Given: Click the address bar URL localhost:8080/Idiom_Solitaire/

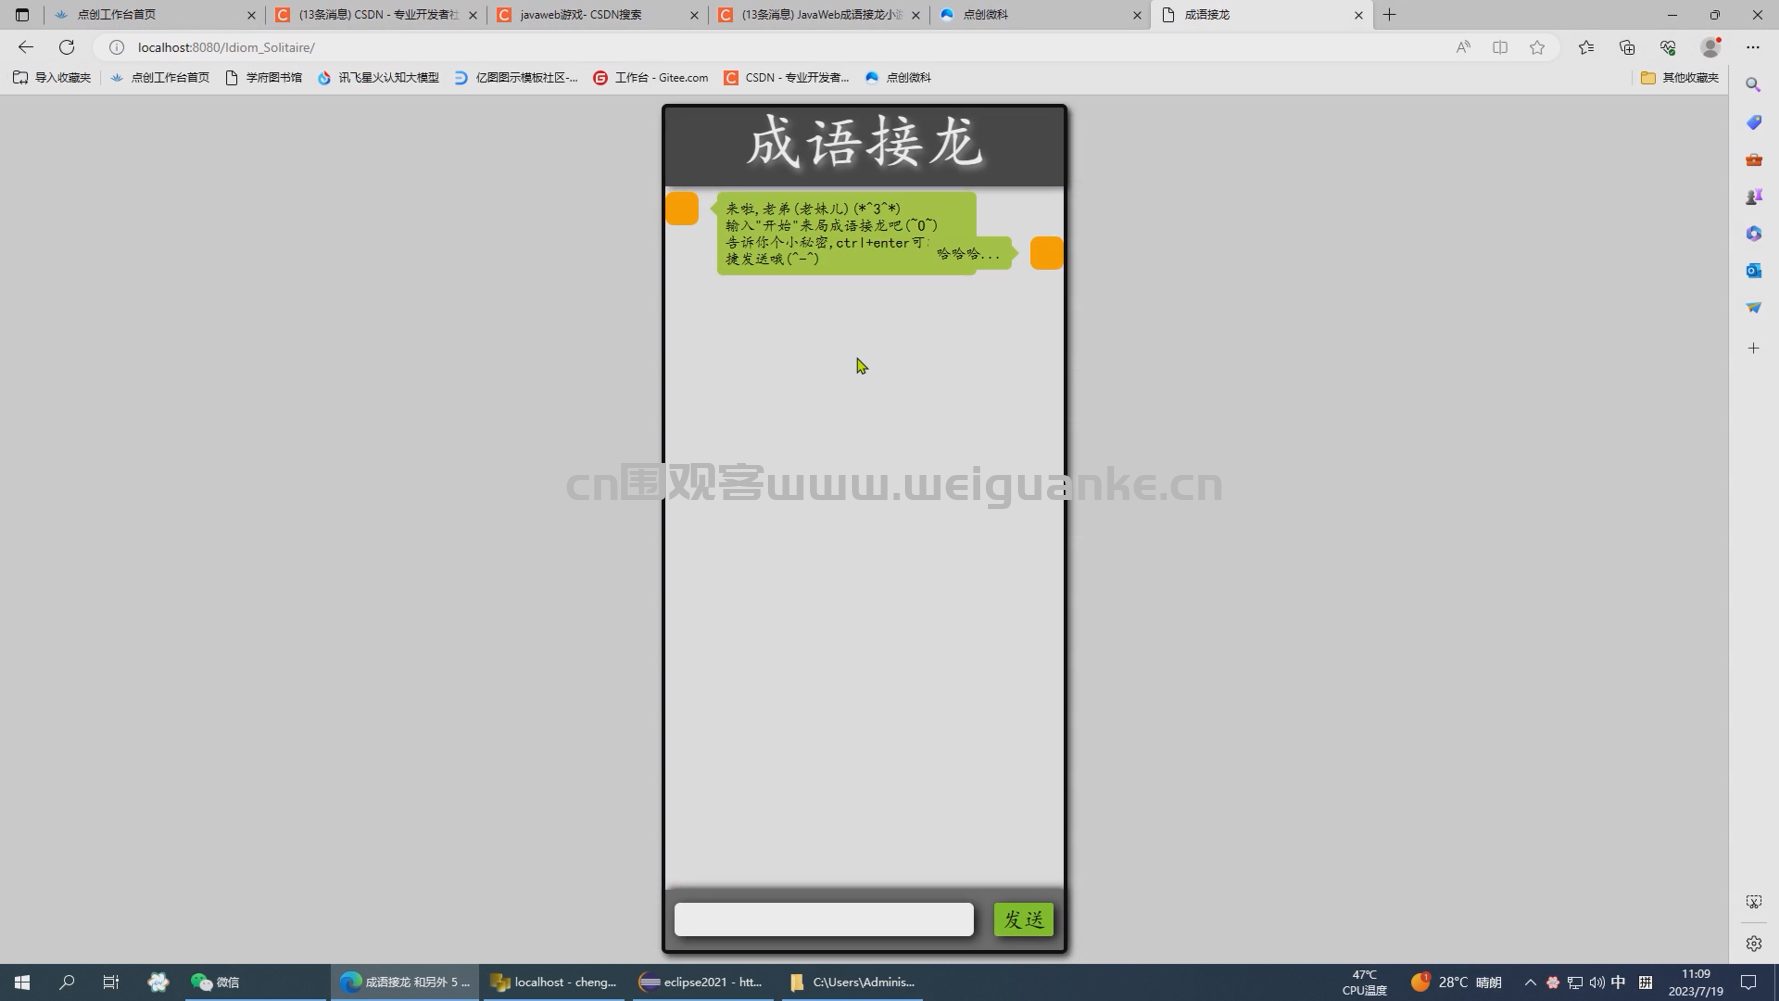Looking at the screenshot, I should click(226, 47).
